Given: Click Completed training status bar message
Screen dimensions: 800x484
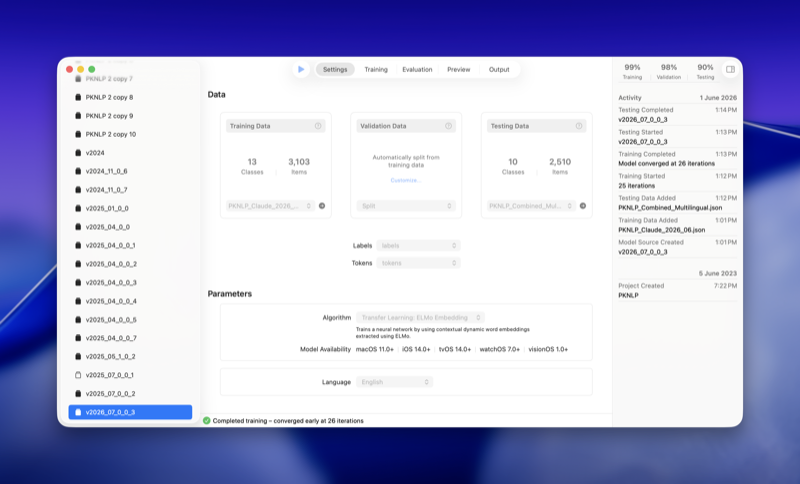Looking at the screenshot, I should 288,421.
